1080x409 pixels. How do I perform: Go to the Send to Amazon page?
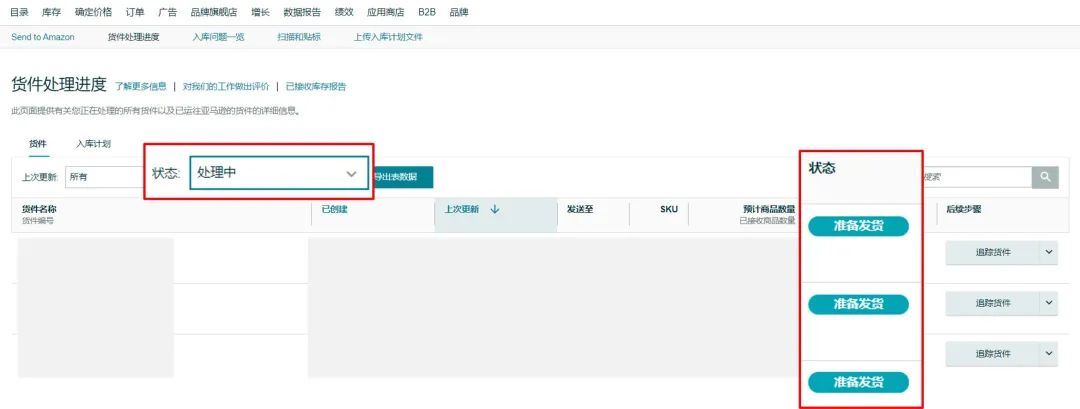43,37
